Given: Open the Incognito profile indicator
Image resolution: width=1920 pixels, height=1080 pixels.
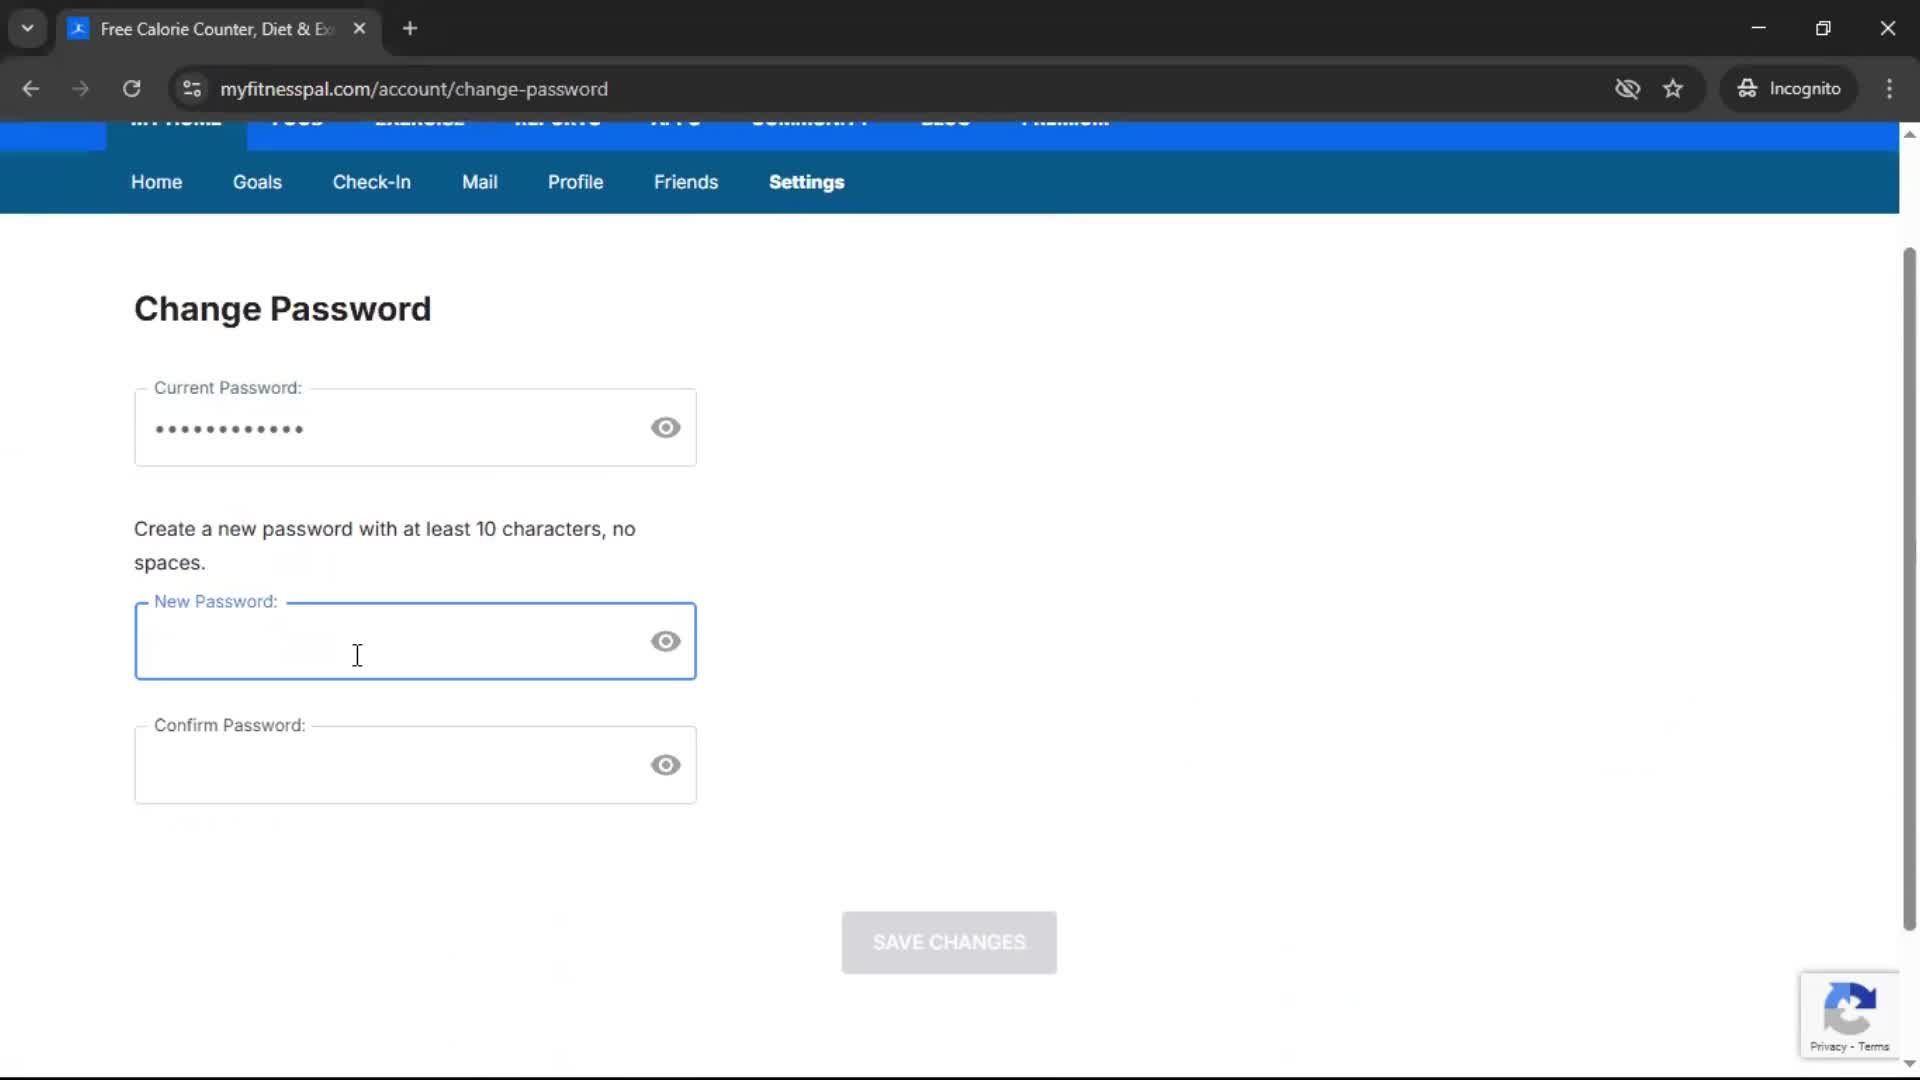Looking at the screenshot, I should coord(1789,89).
